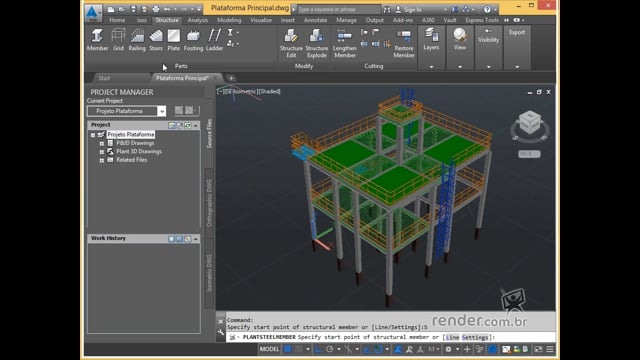Image resolution: width=640 pixels, height=360 pixels.
Task: Expand the Visibility ribbon panel dropdown
Action: coord(489,67)
